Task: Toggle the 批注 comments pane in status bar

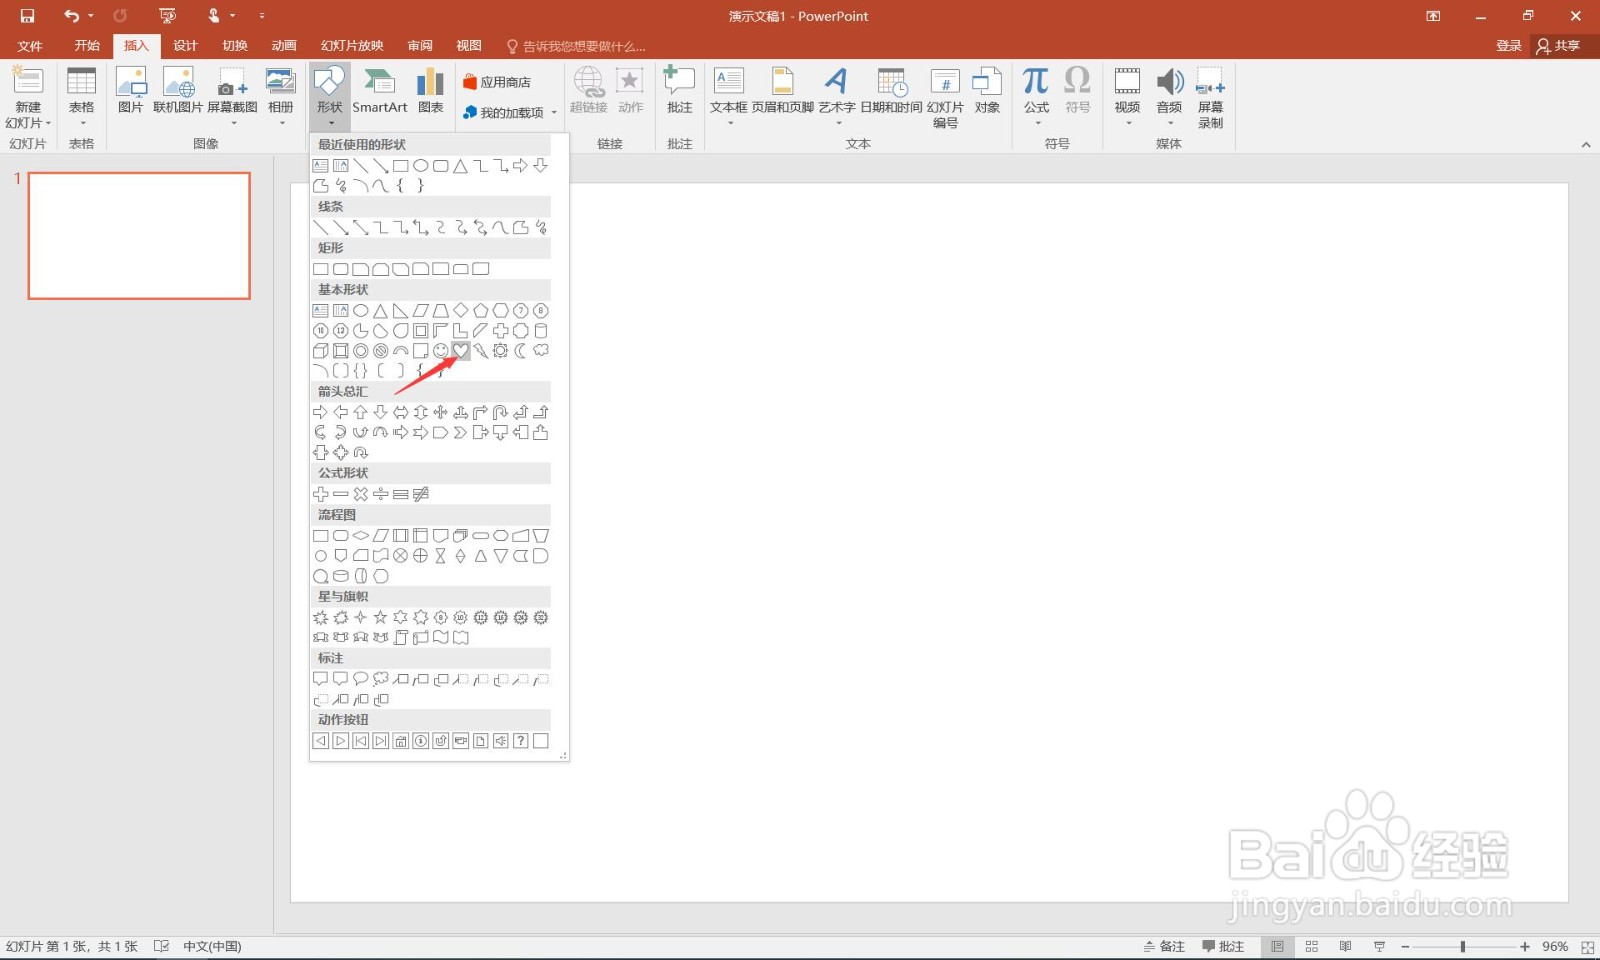Action: [1223, 946]
